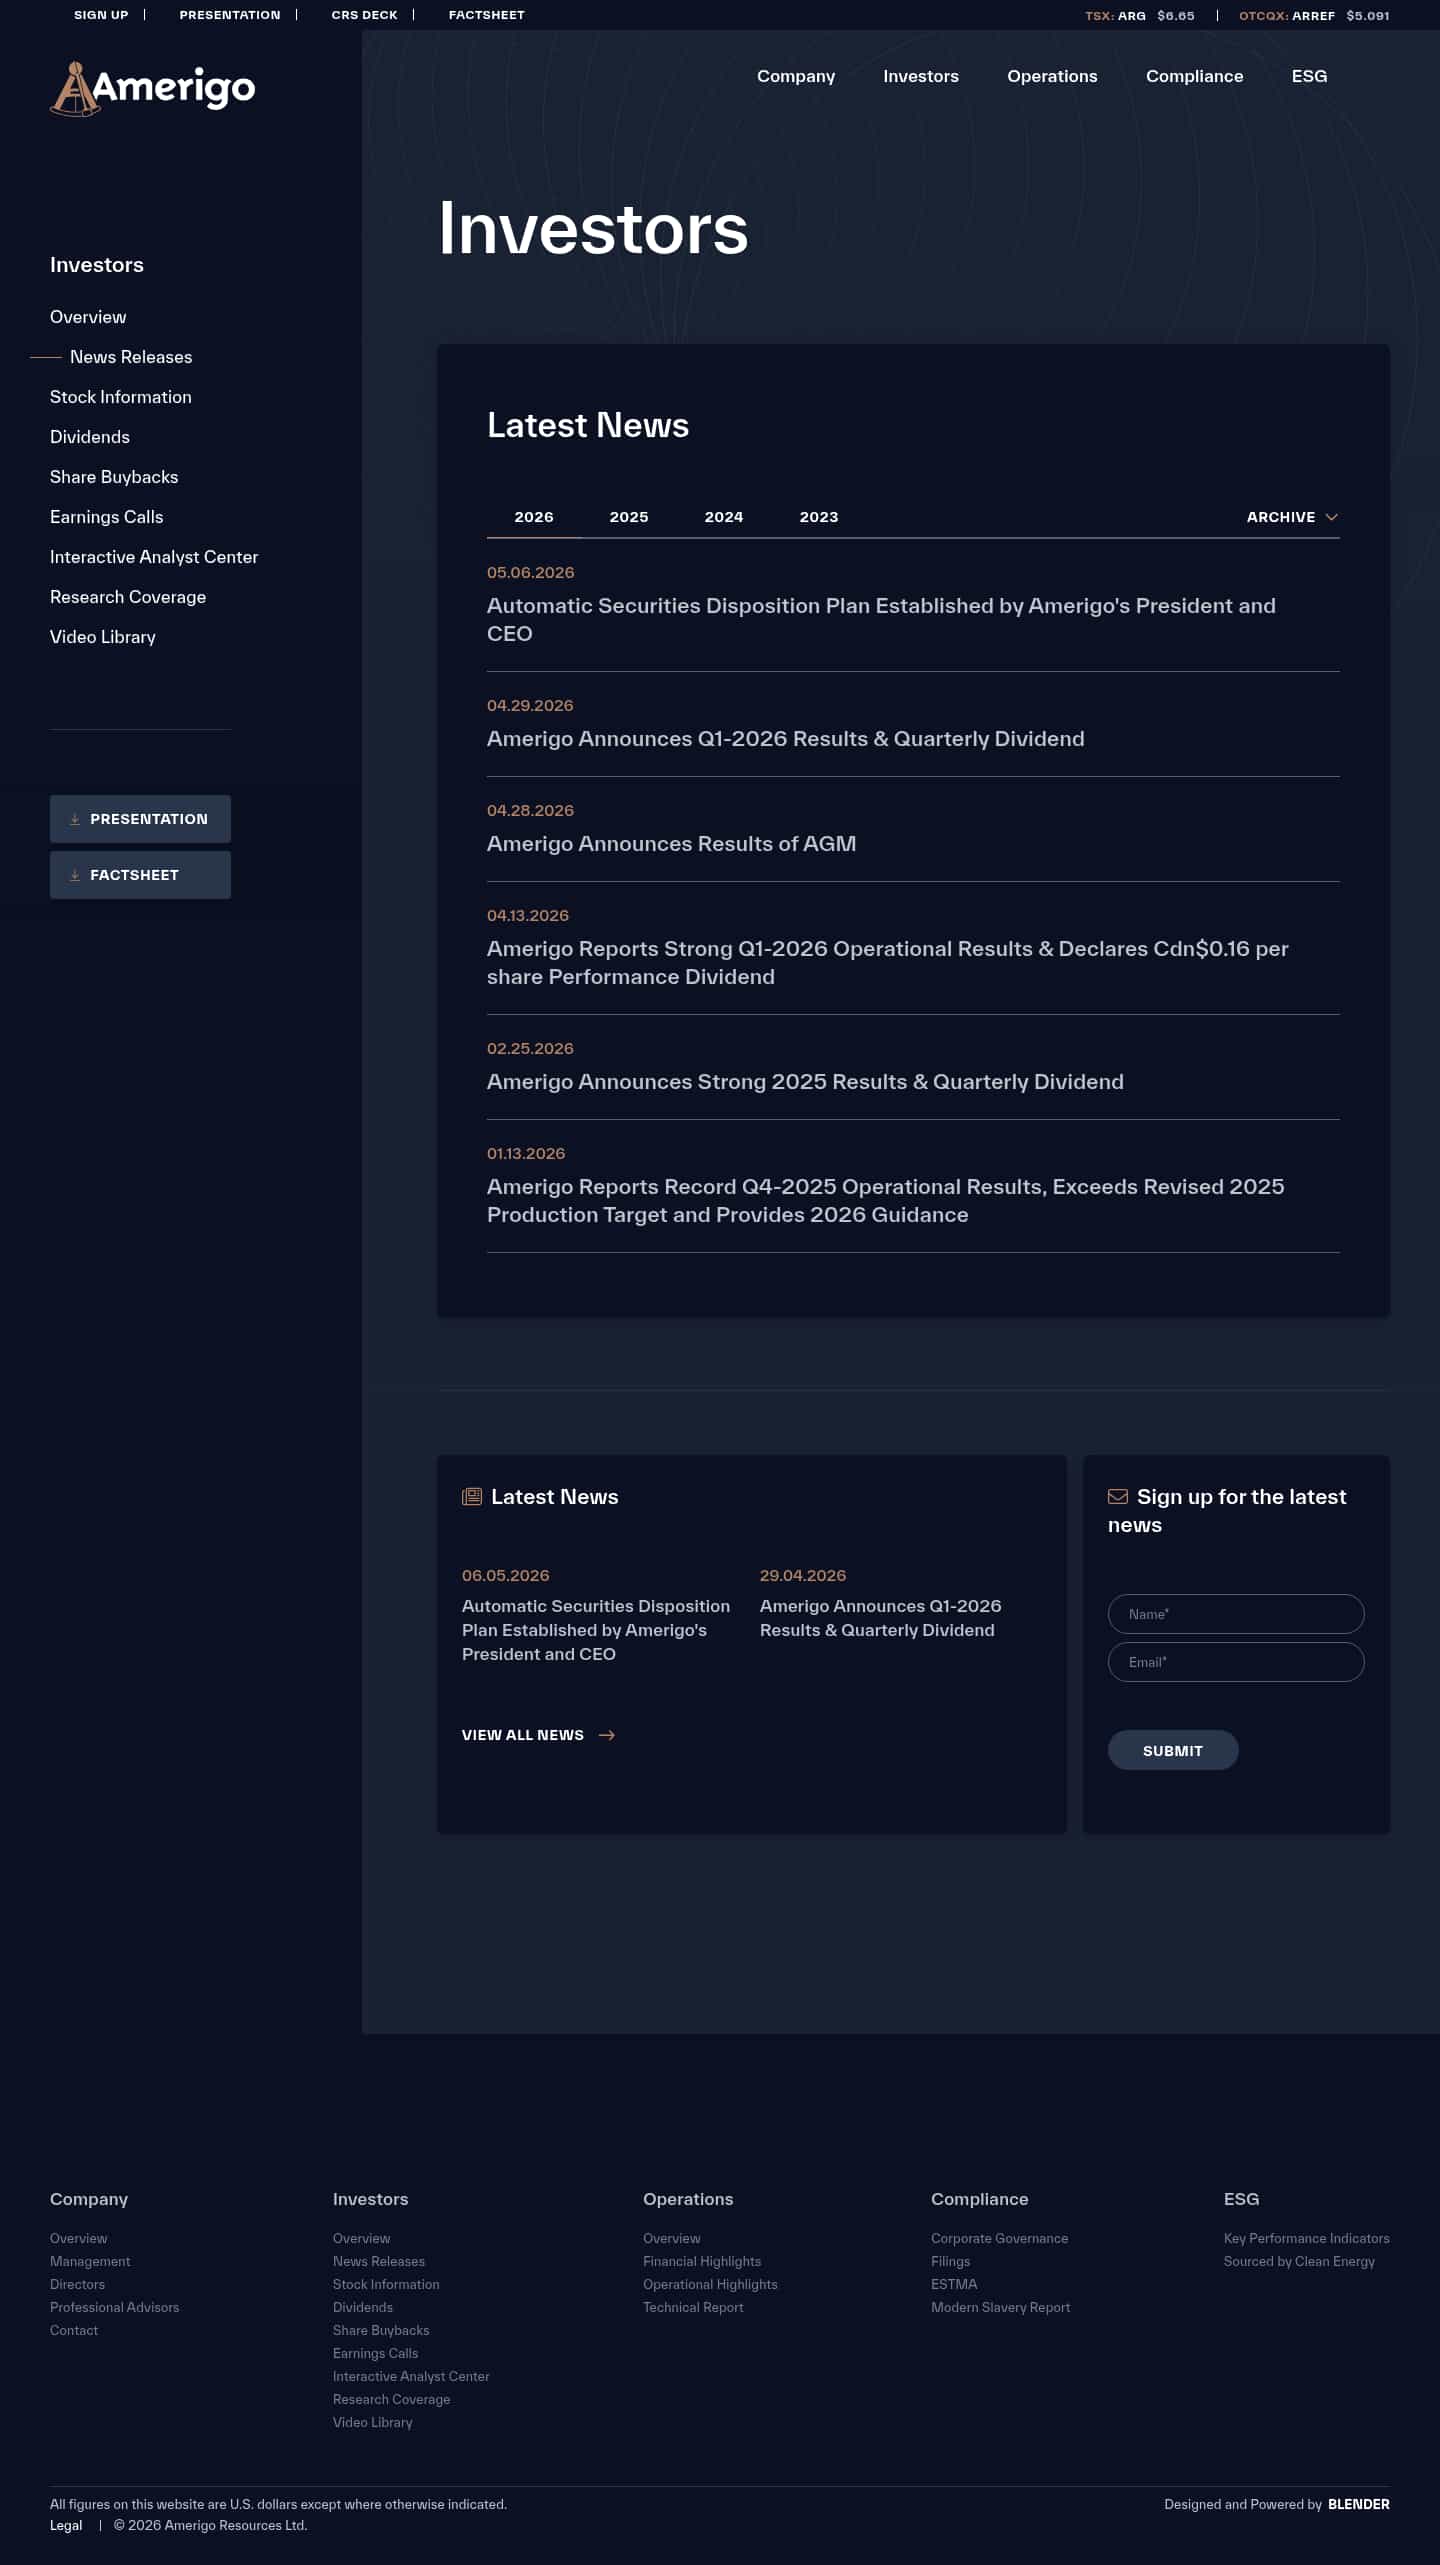Open Management in the footer

coord(90,2261)
